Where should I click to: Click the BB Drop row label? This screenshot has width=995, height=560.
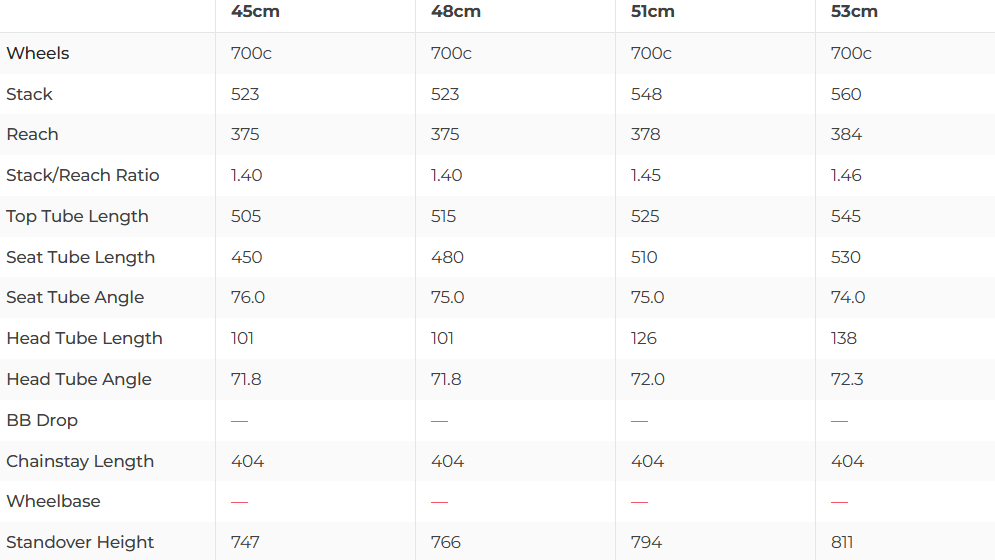click(42, 420)
